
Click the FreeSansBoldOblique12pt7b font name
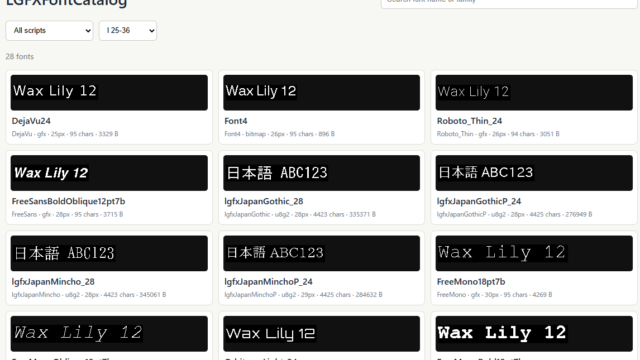(x=68, y=201)
